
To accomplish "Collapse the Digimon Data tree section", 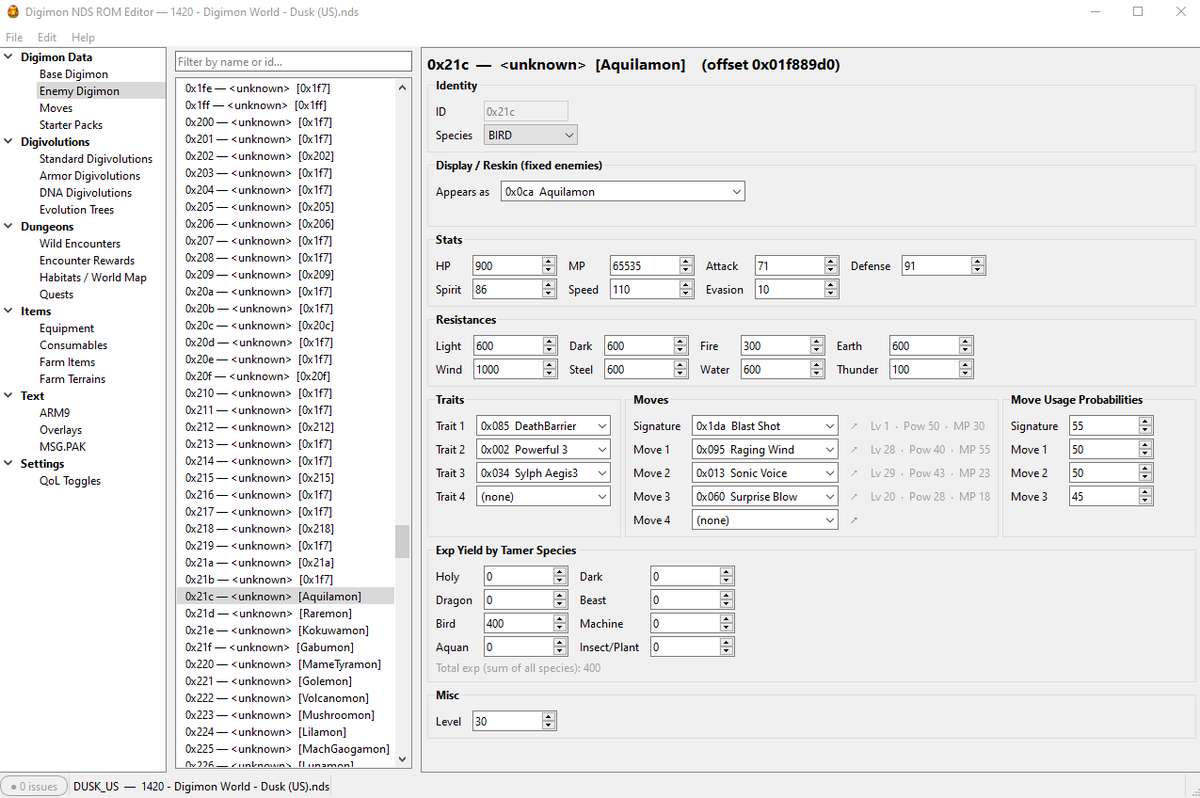I will pyautogui.click(x=9, y=57).
